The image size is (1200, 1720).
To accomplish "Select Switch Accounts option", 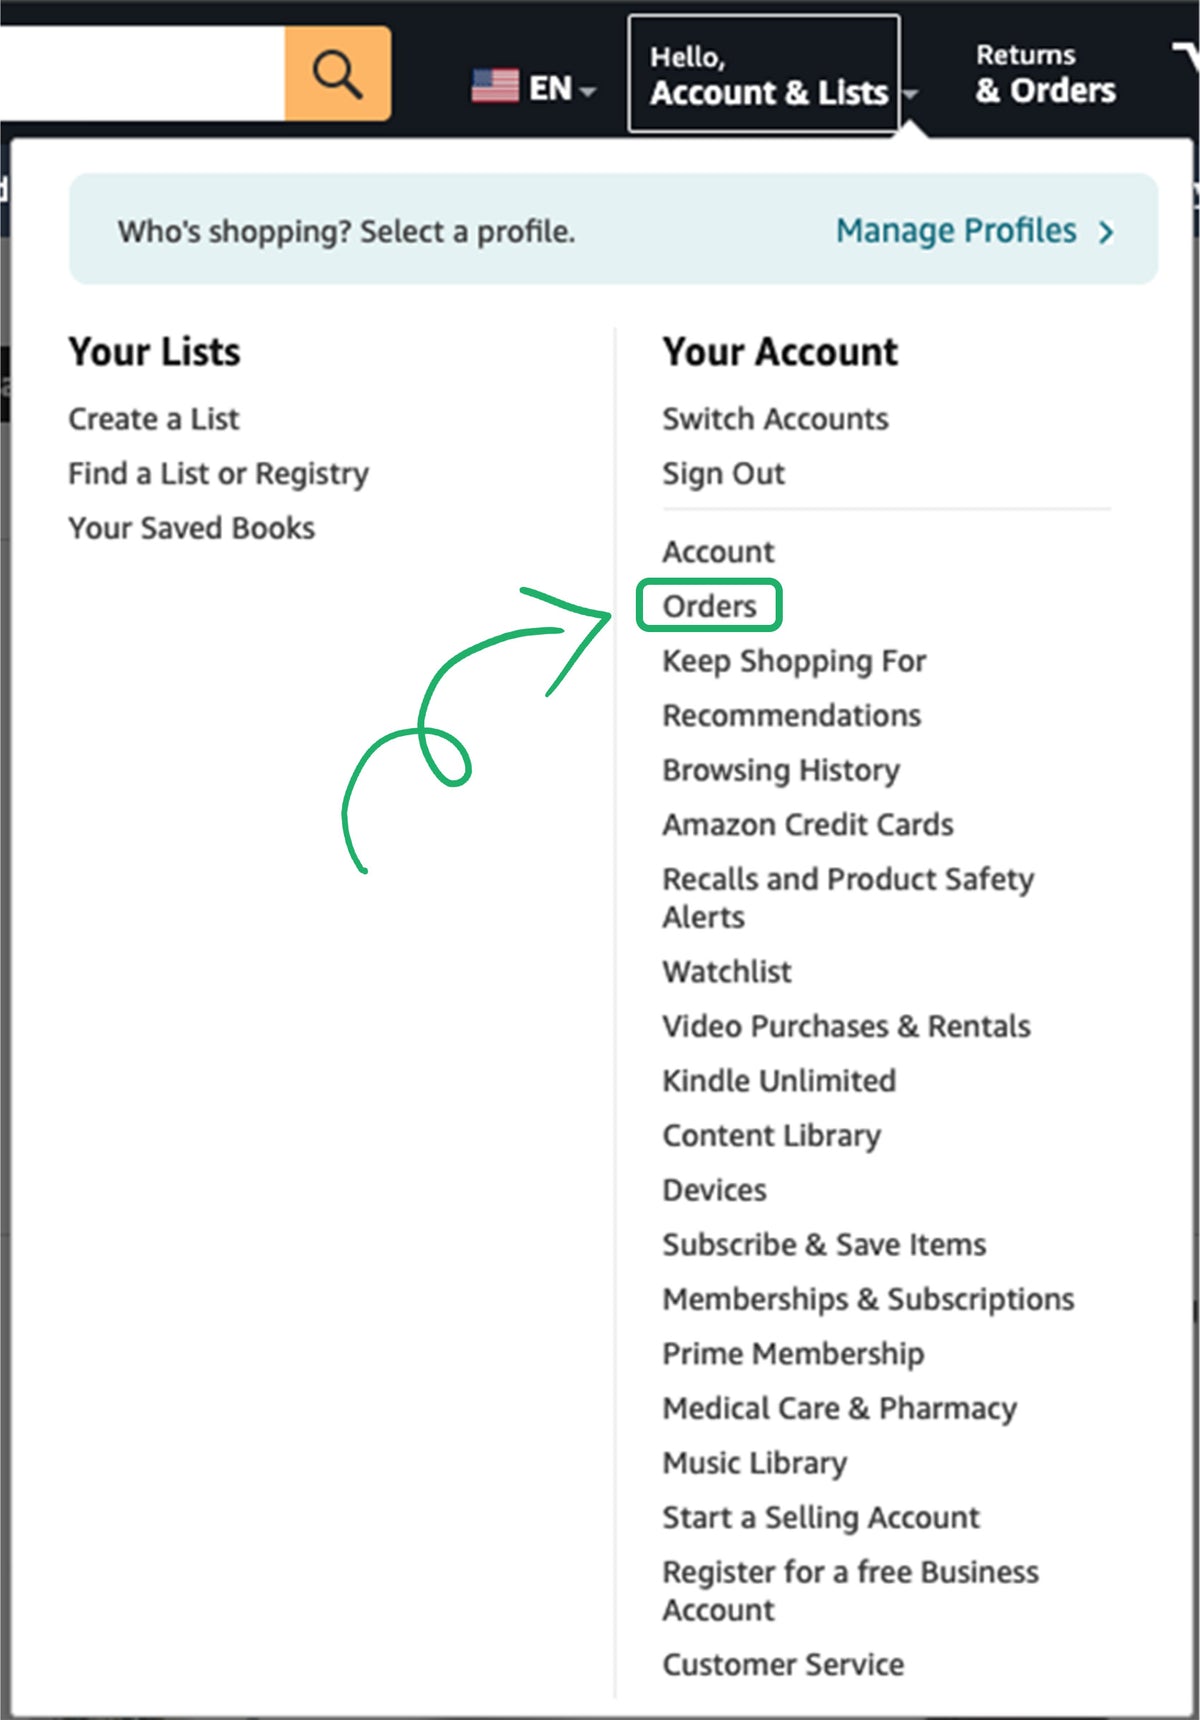I will [775, 419].
